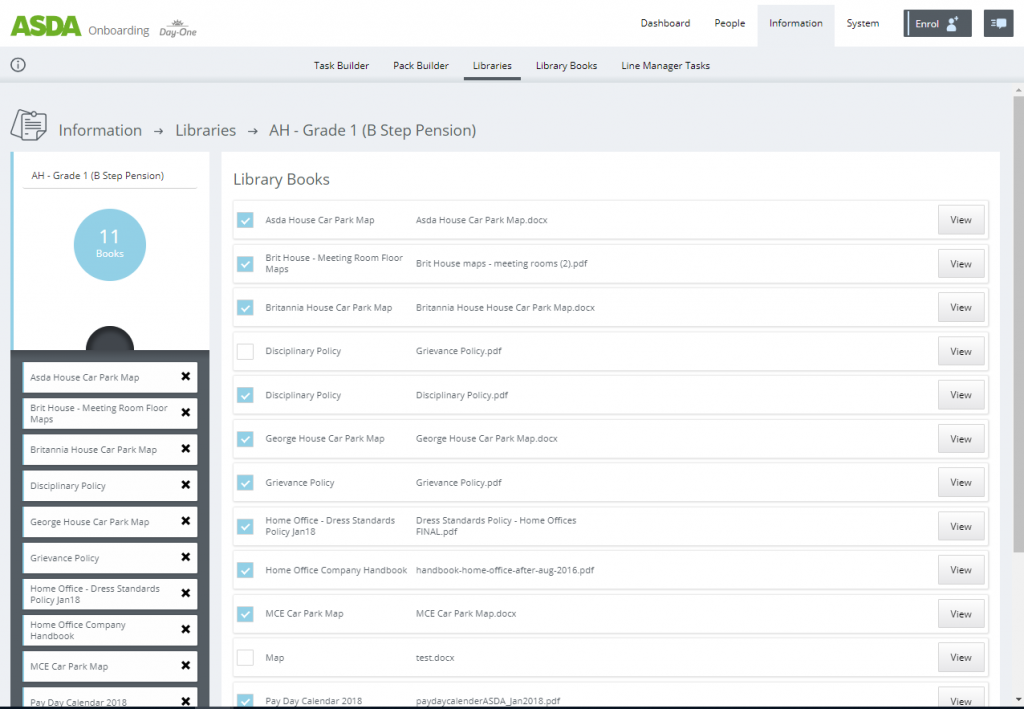The height and width of the screenshot is (709, 1024).
Task: Uncheck Home Office Company Handbook
Action: coord(245,570)
